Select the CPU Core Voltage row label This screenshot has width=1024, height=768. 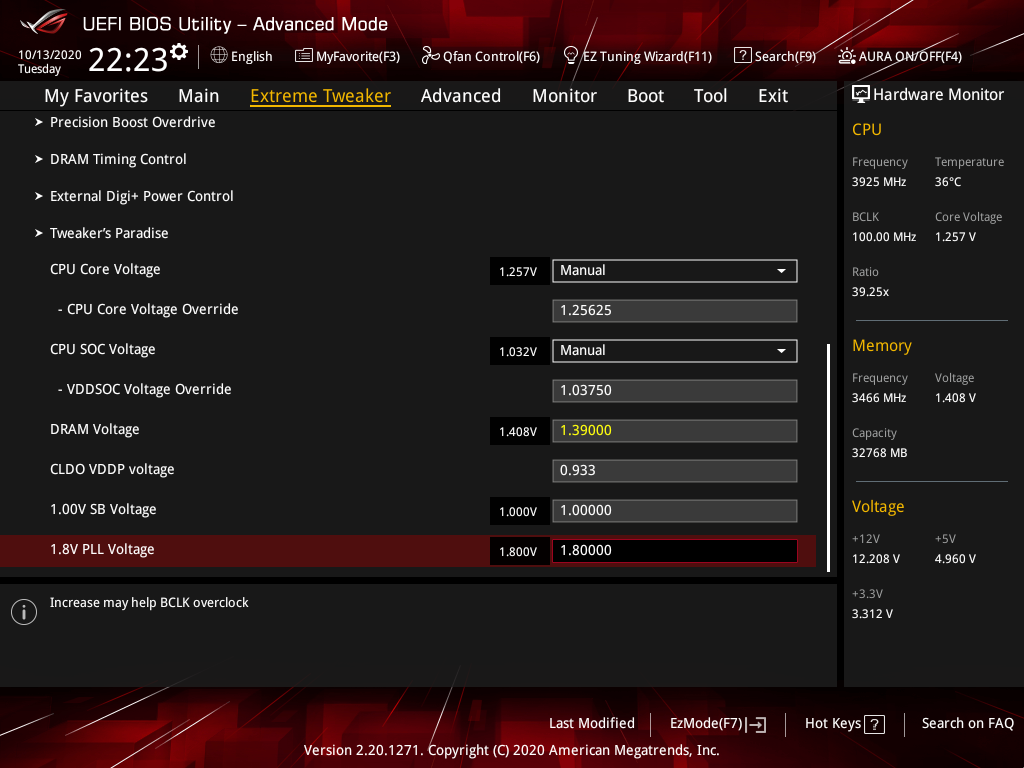pos(105,269)
